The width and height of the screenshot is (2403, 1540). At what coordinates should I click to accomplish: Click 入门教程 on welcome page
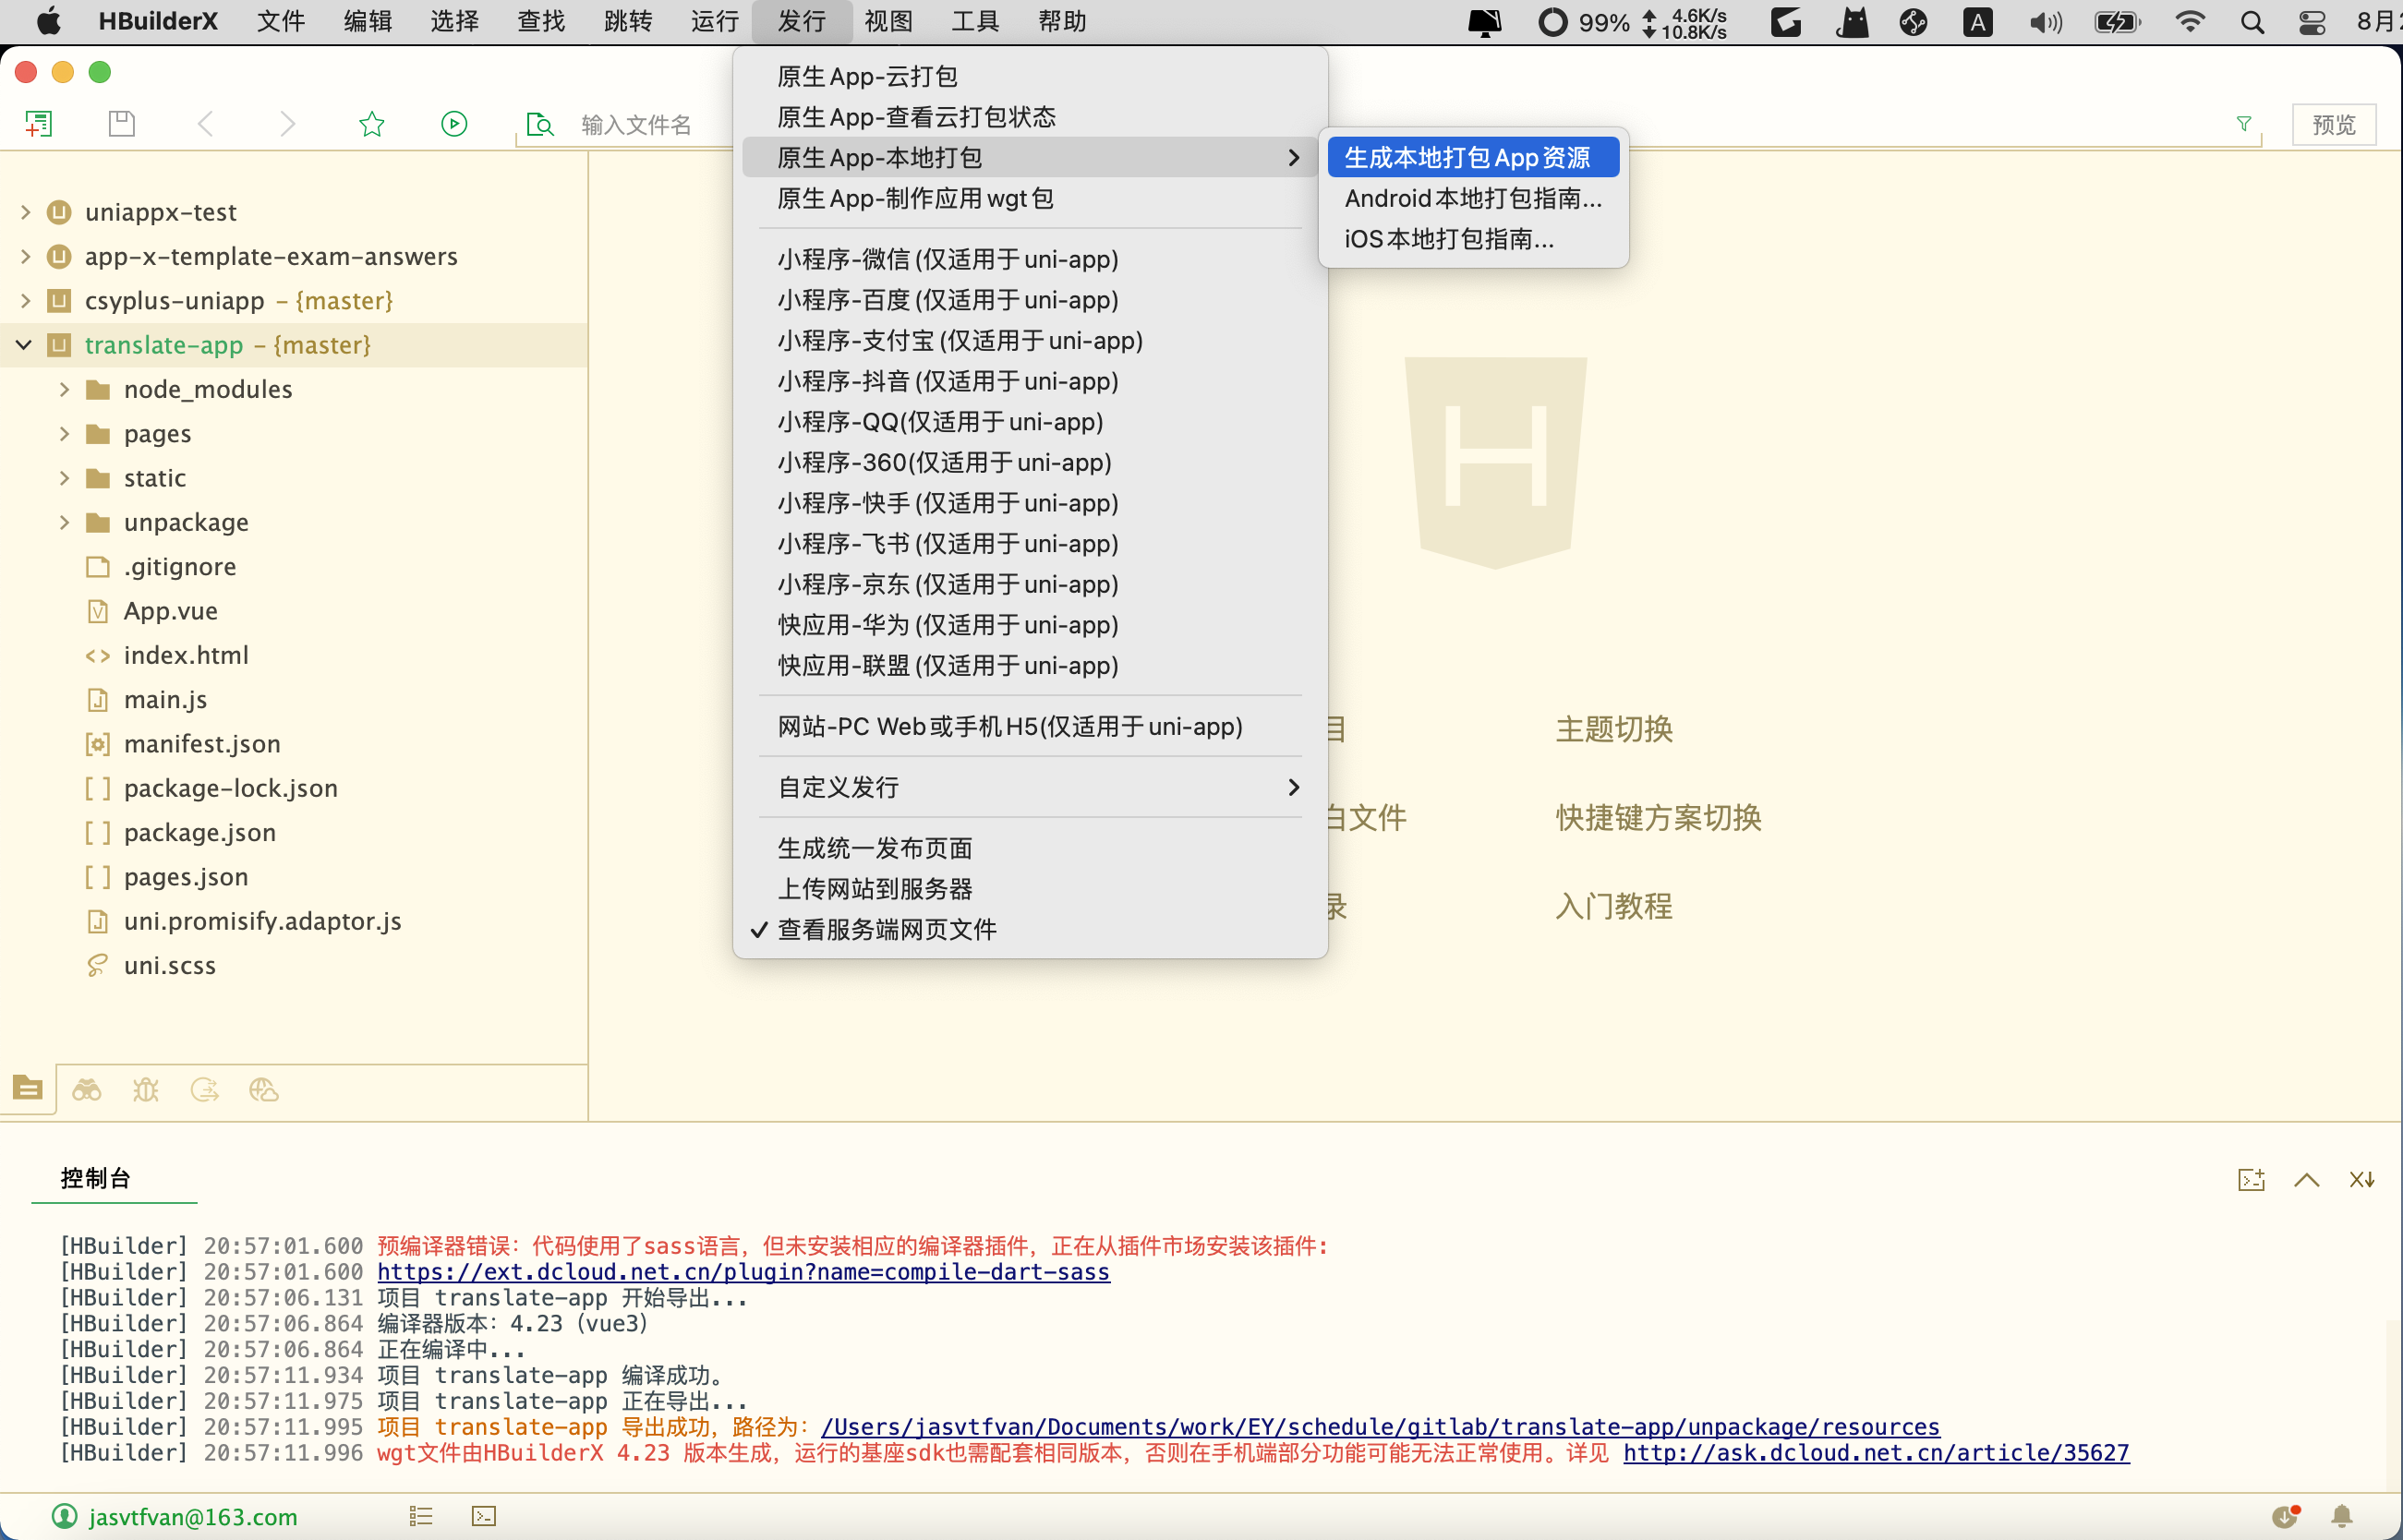1614,906
